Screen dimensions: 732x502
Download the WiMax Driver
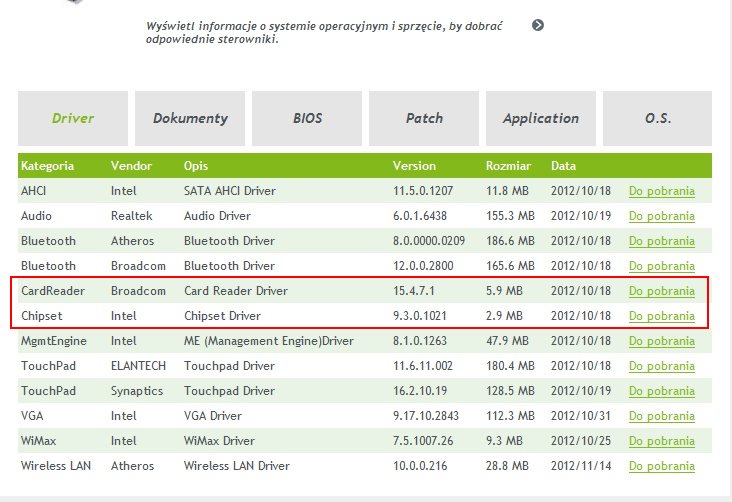(662, 441)
